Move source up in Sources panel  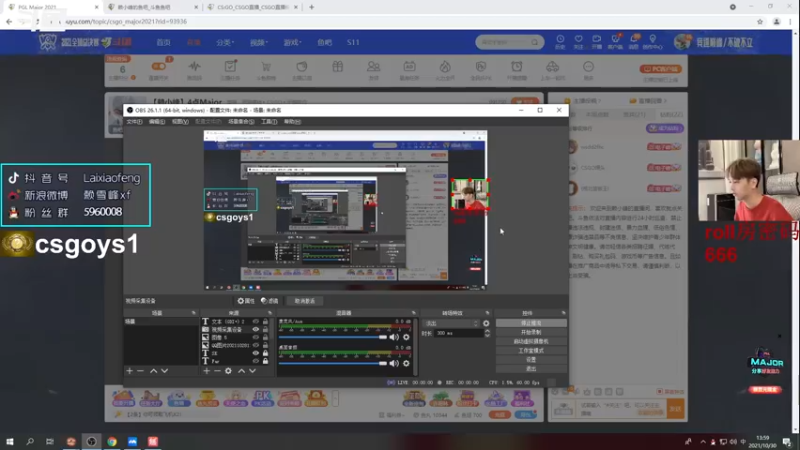click(x=241, y=371)
